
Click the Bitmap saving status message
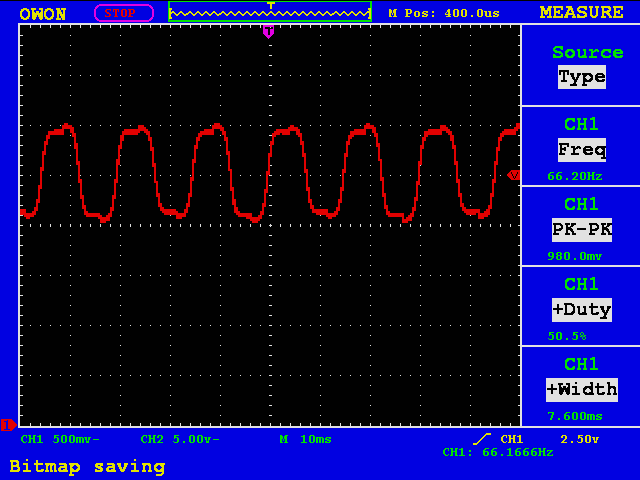click(87, 467)
